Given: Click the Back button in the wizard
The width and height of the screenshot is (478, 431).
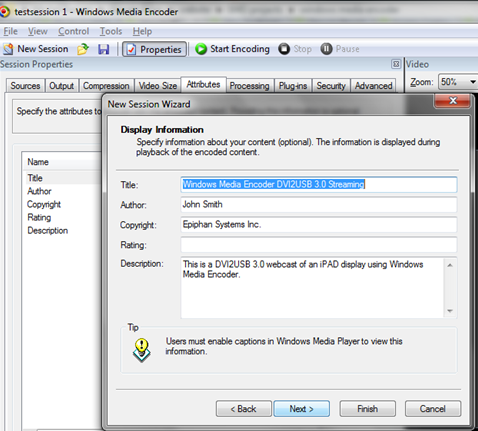Looking at the screenshot, I should [x=244, y=409].
